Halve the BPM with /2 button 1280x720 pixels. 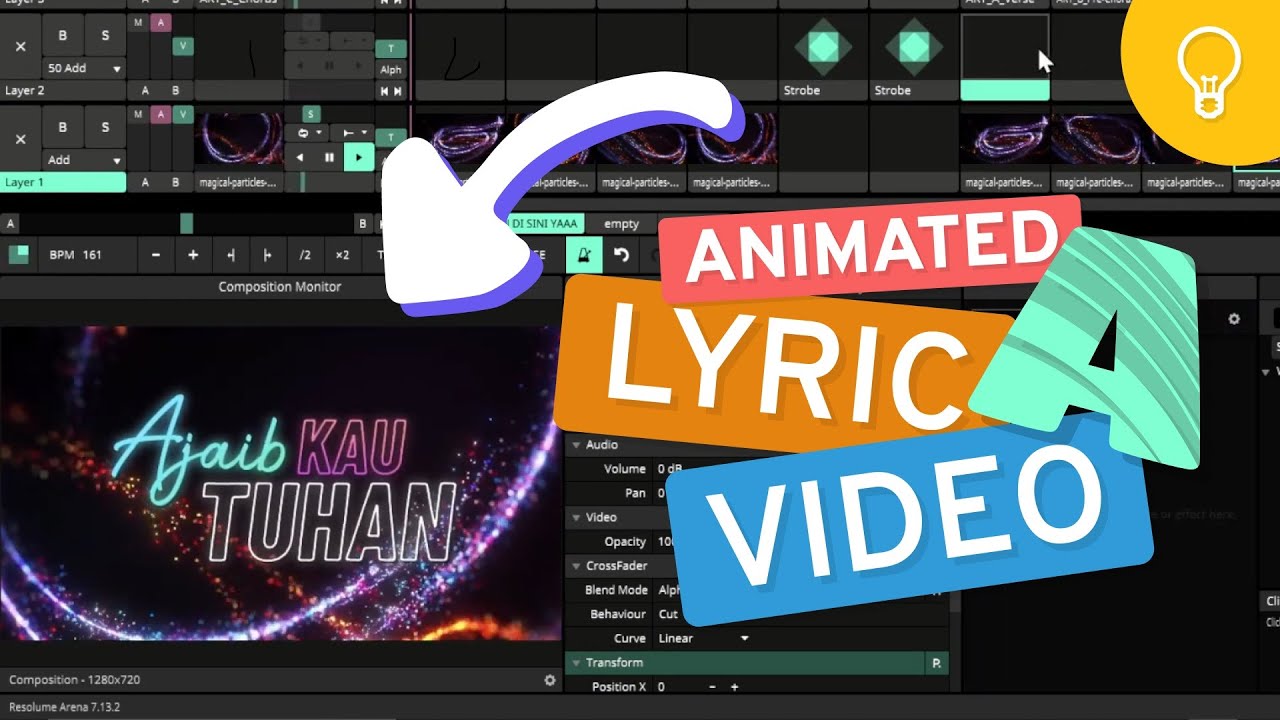click(x=305, y=255)
